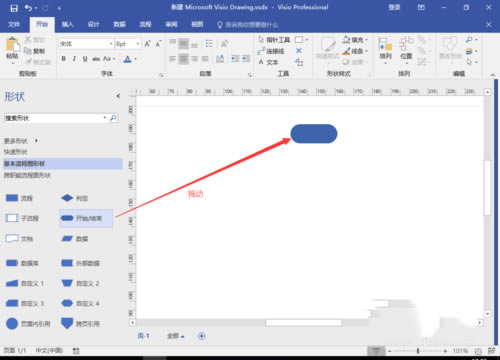This screenshot has width=500, height=360.
Task: Click the align left paragraph icon
Action: point(172,59)
